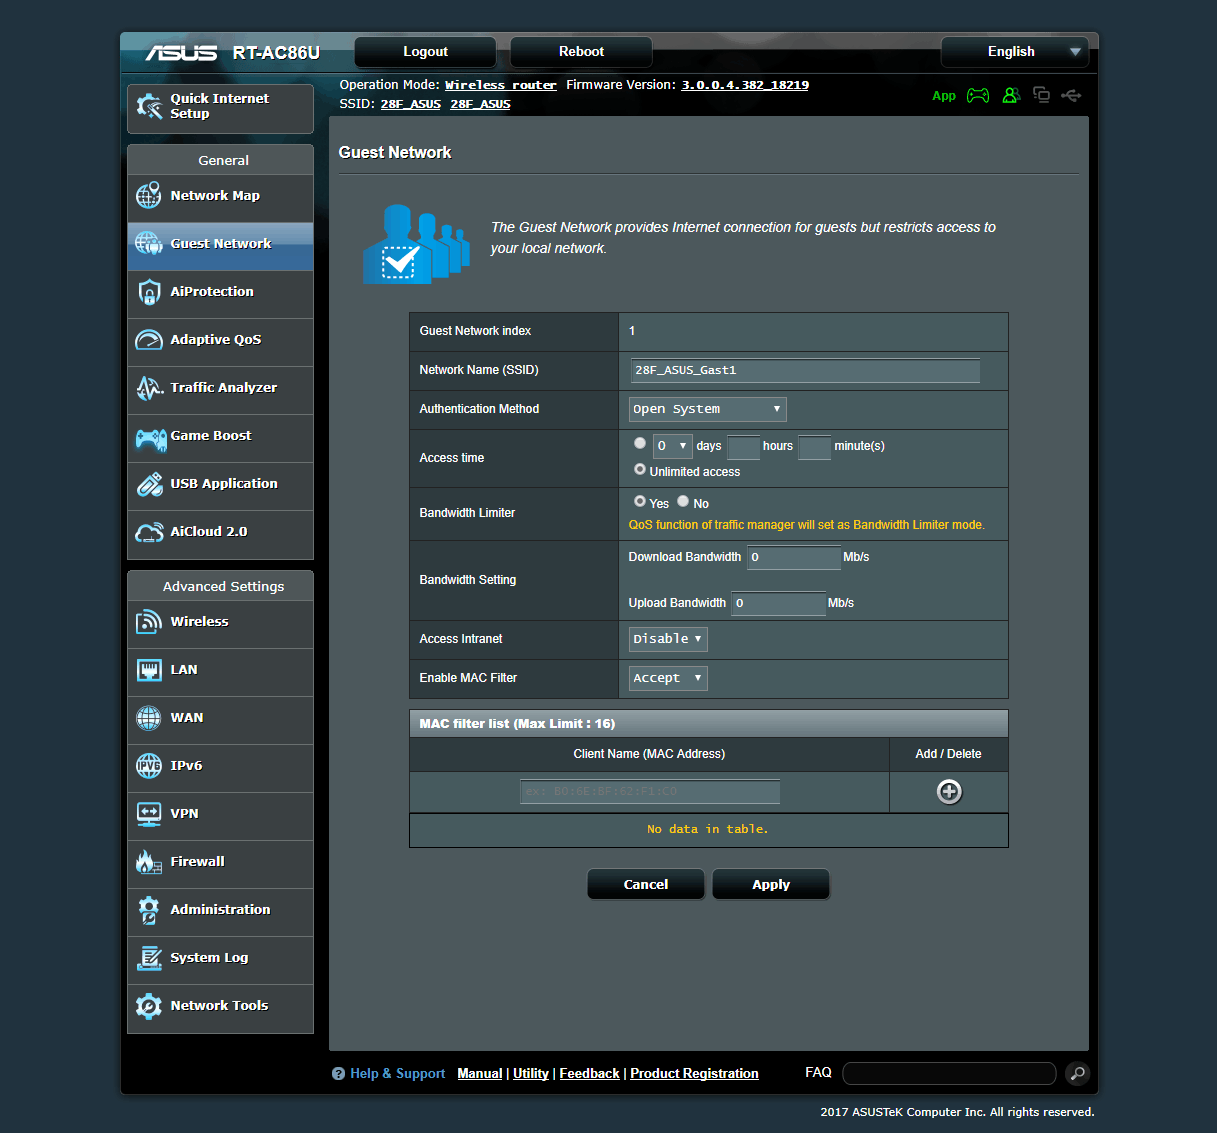Open the firmware version 3.0.0.4.382_18219 link

(745, 85)
